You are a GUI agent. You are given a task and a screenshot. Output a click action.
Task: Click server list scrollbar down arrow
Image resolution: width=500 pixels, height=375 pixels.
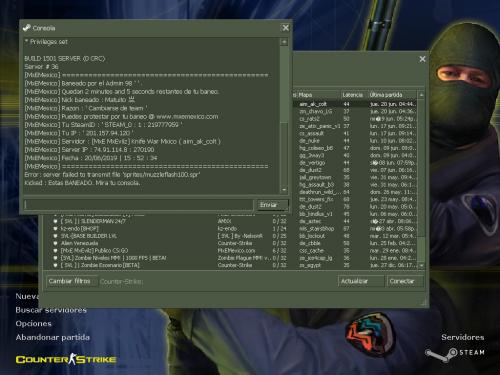(x=421, y=265)
